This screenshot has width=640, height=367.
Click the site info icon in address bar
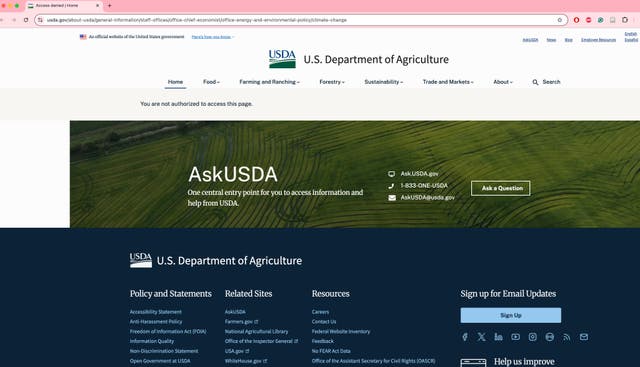pyautogui.click(x=40, y=20)
